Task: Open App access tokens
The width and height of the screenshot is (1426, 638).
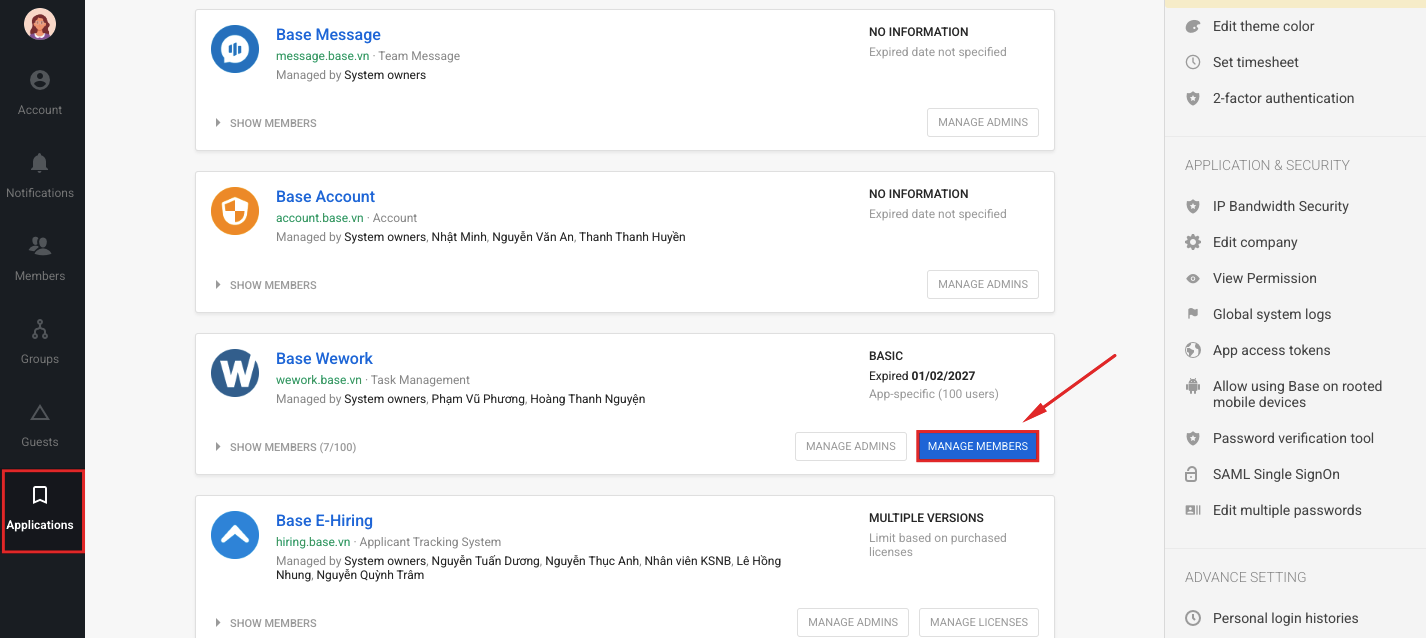Action: [1272, 350]
